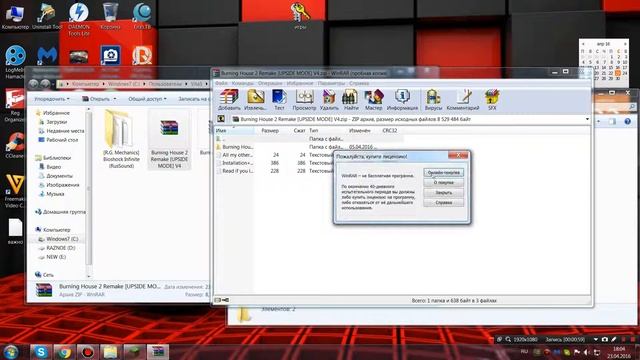Screen dimensions: 640x360
Task: Click the Тест (Test) toolbar icon
Action: pyautogui.click(x=279, y=100)
